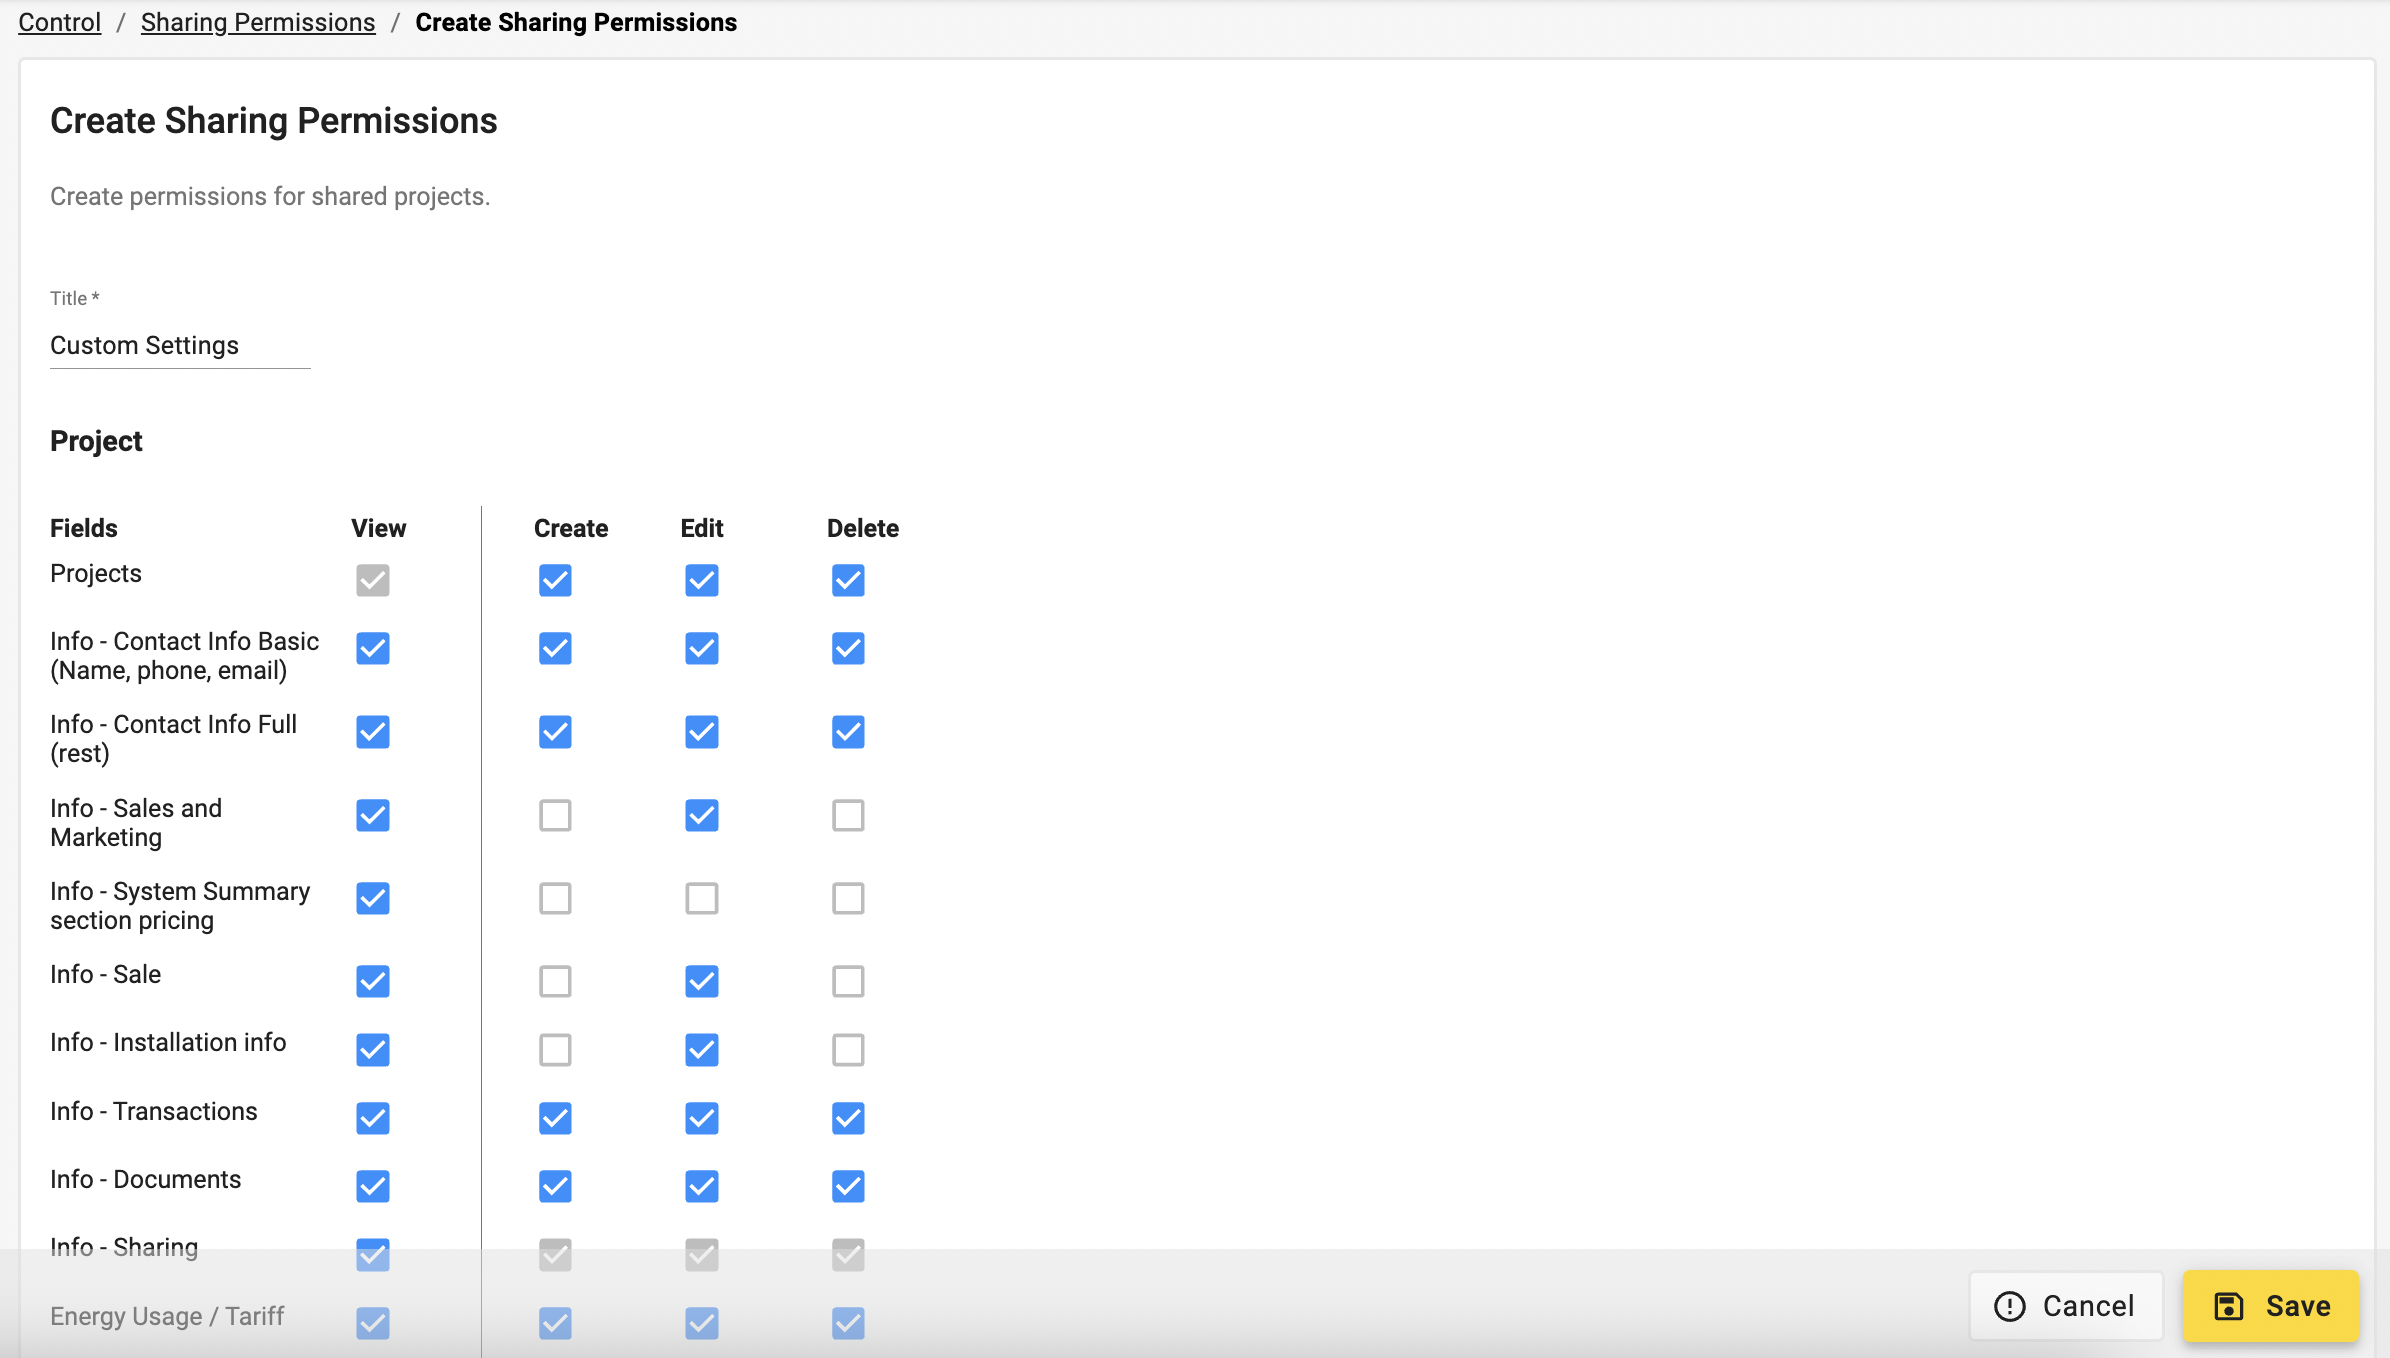This screenshot has width=2390, height=1358.
Task: Click the Cancel warning circle icon
Action: (x=2010, y=1306)
